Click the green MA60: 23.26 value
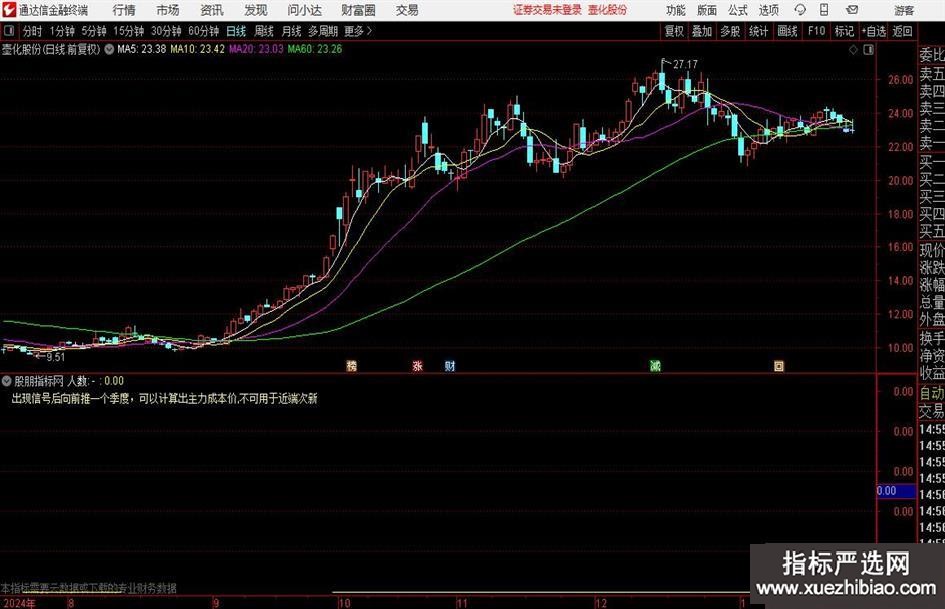This screenshot has height=609, width=945. coord(315,49)
